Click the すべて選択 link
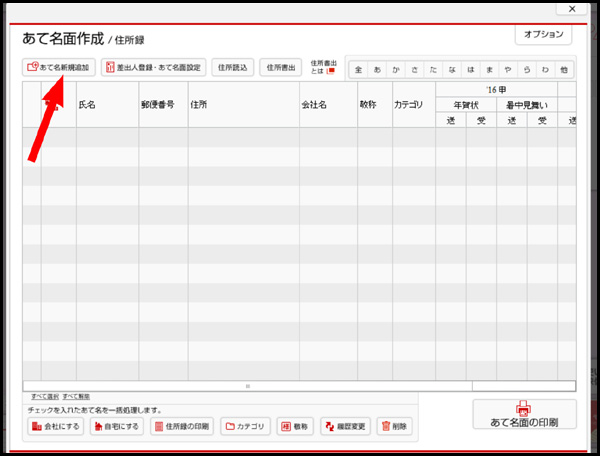The width and height of the screenshot is (600, 456). (45, 397)
